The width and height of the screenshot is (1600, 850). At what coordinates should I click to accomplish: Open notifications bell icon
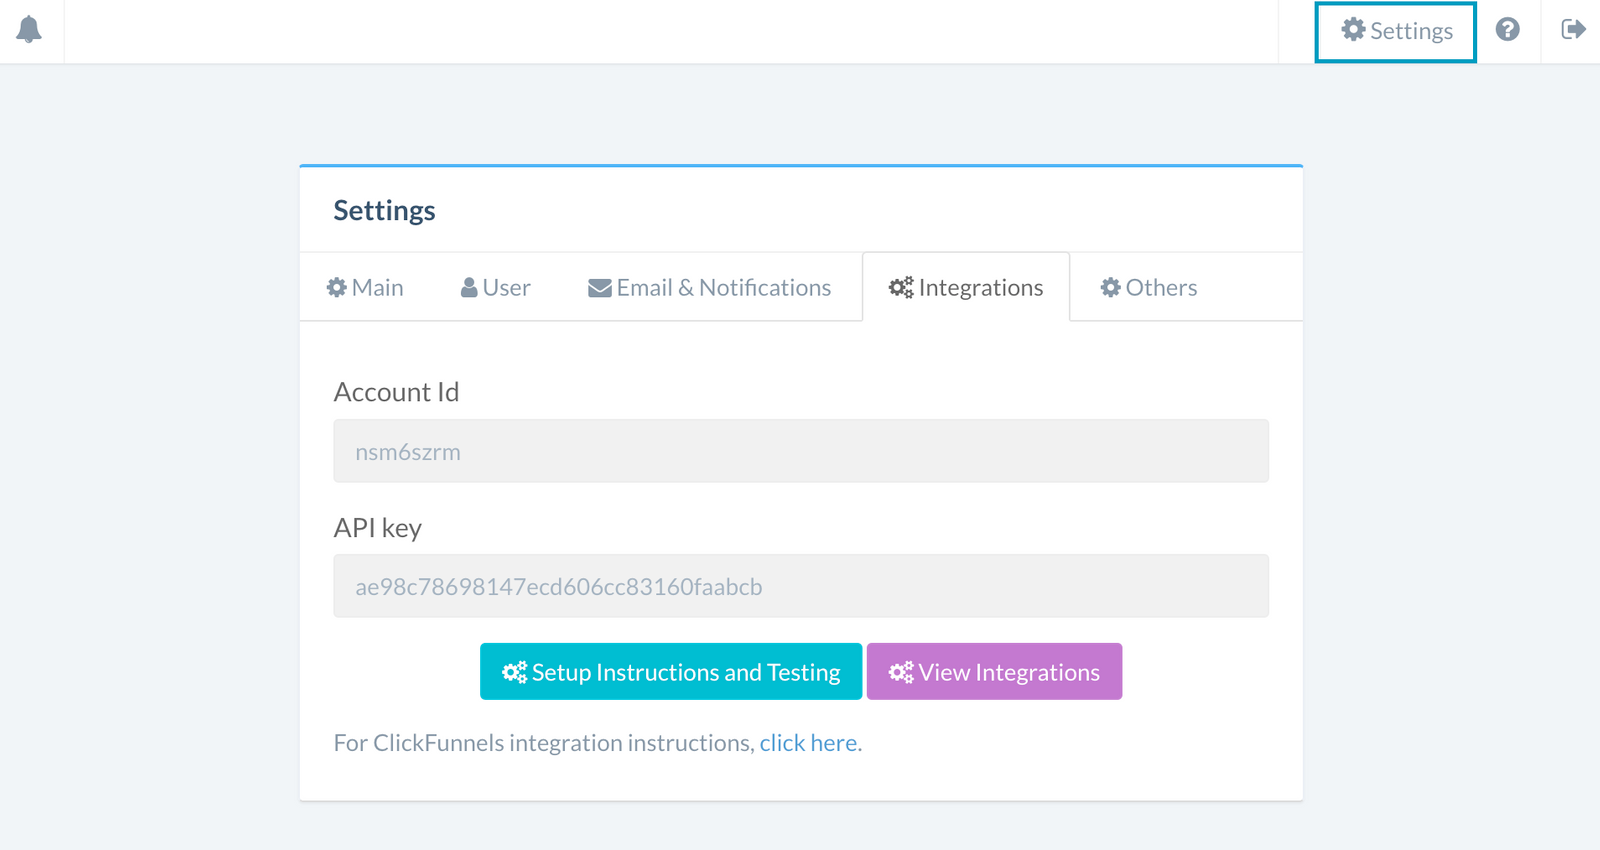[29, 30]
